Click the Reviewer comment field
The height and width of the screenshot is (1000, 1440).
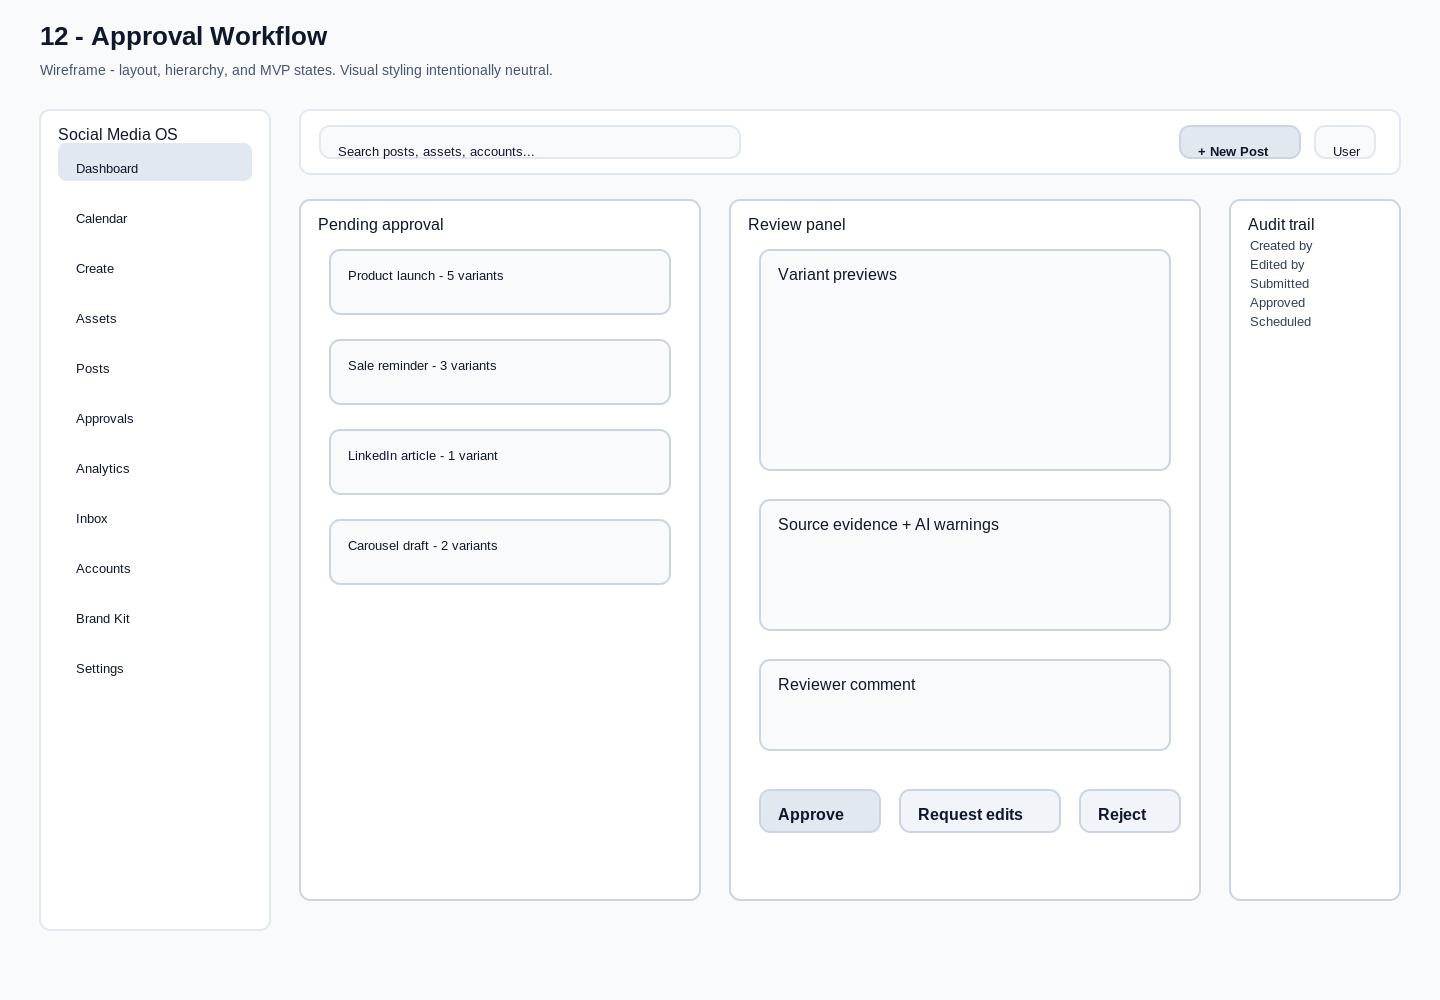[x=965, y=705]
